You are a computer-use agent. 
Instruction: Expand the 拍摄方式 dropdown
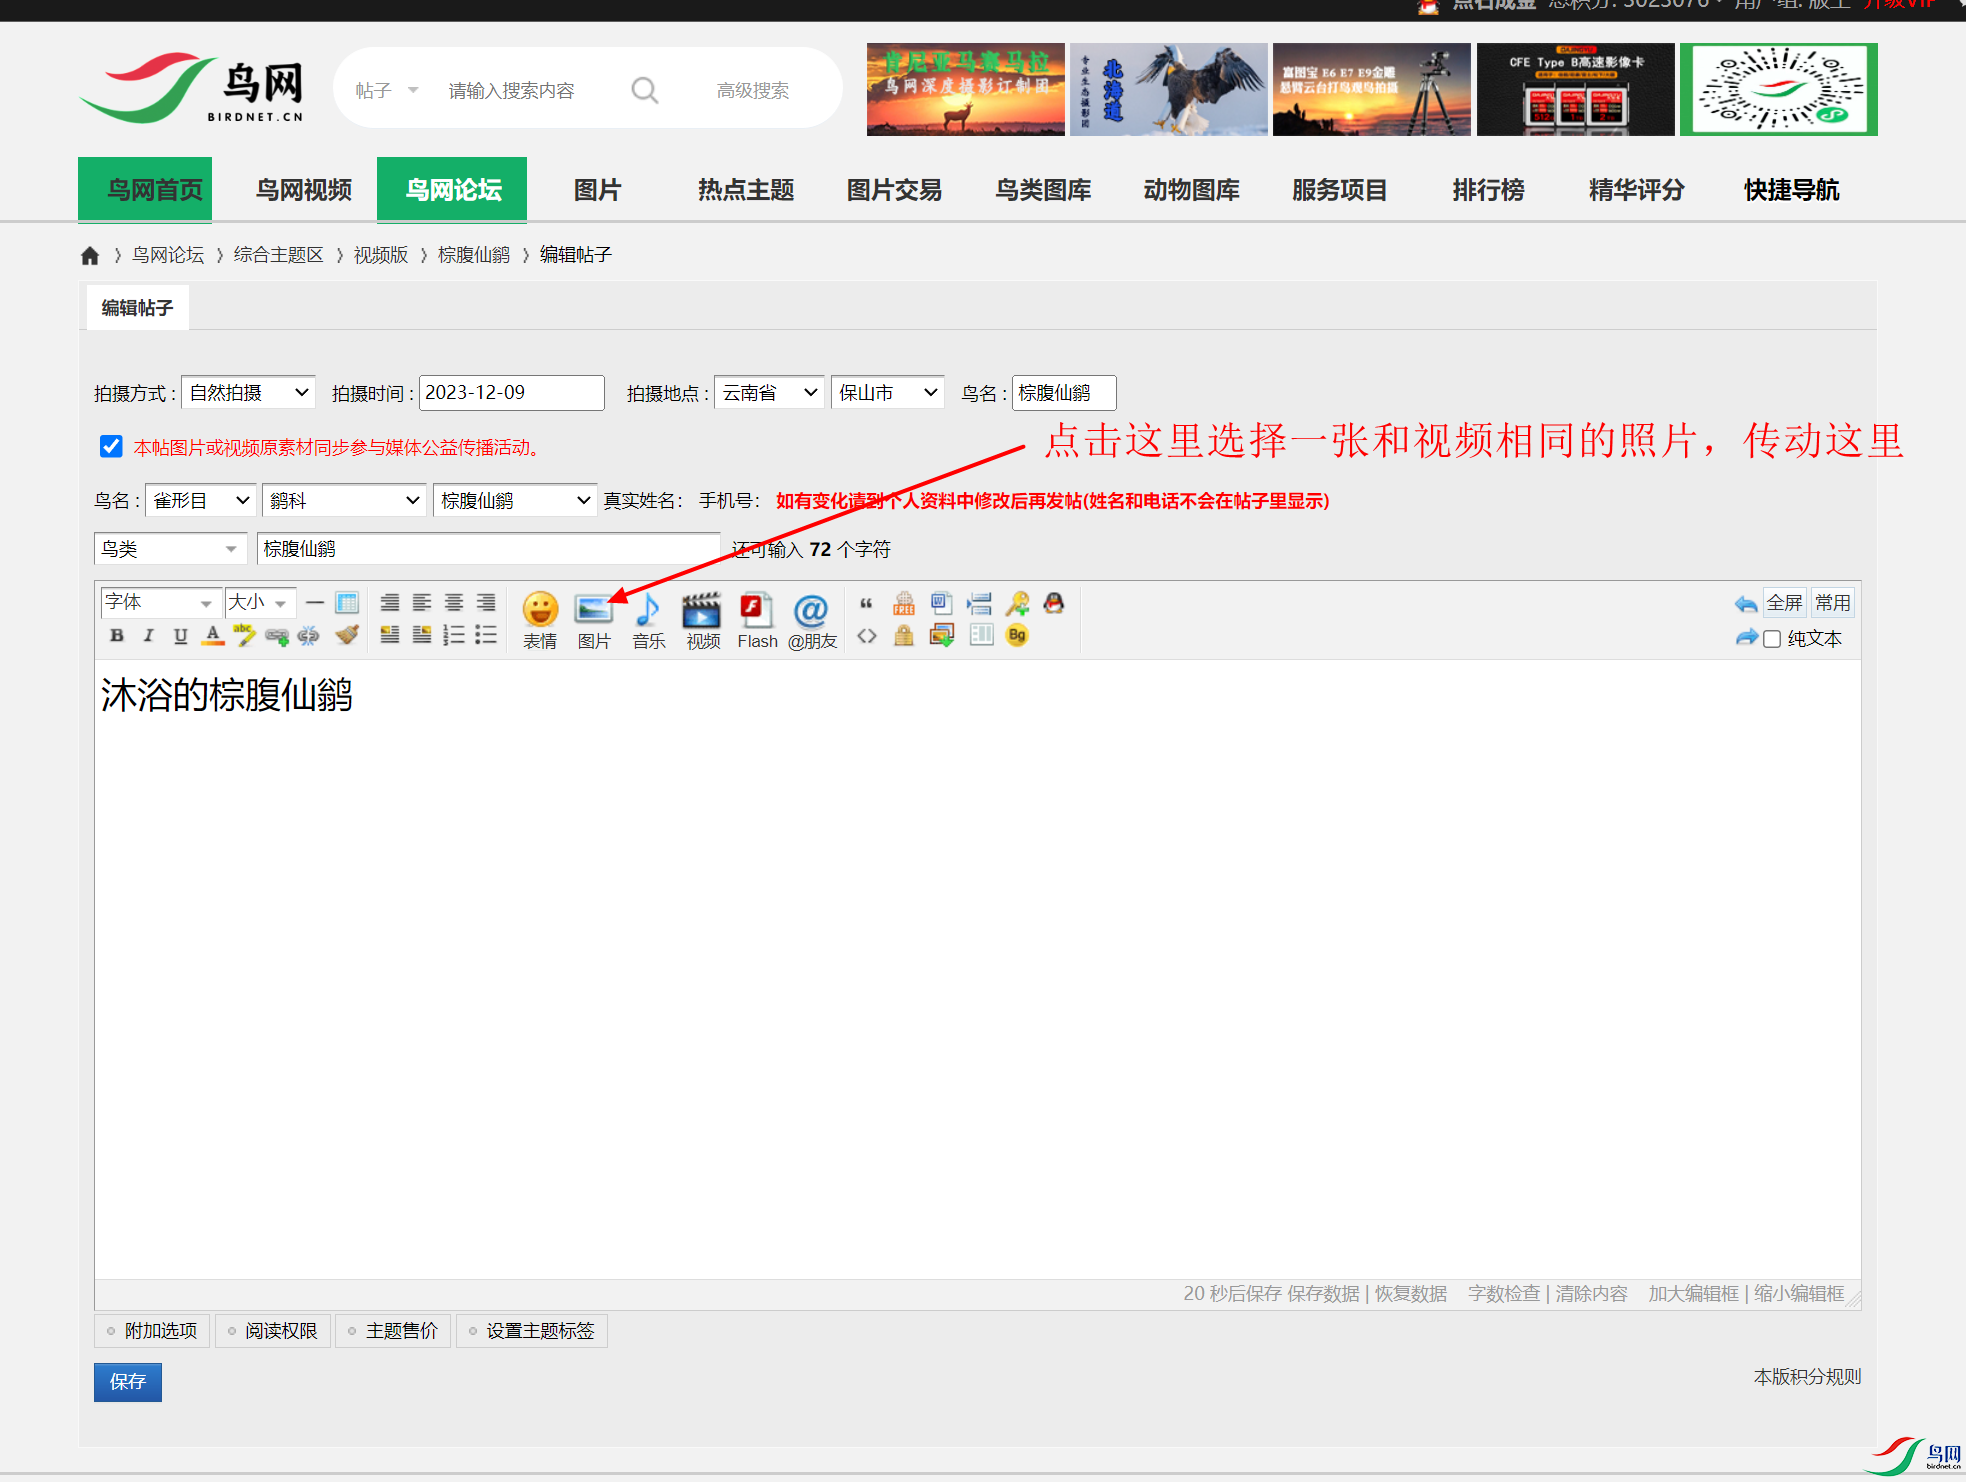(x=248, y=392)
